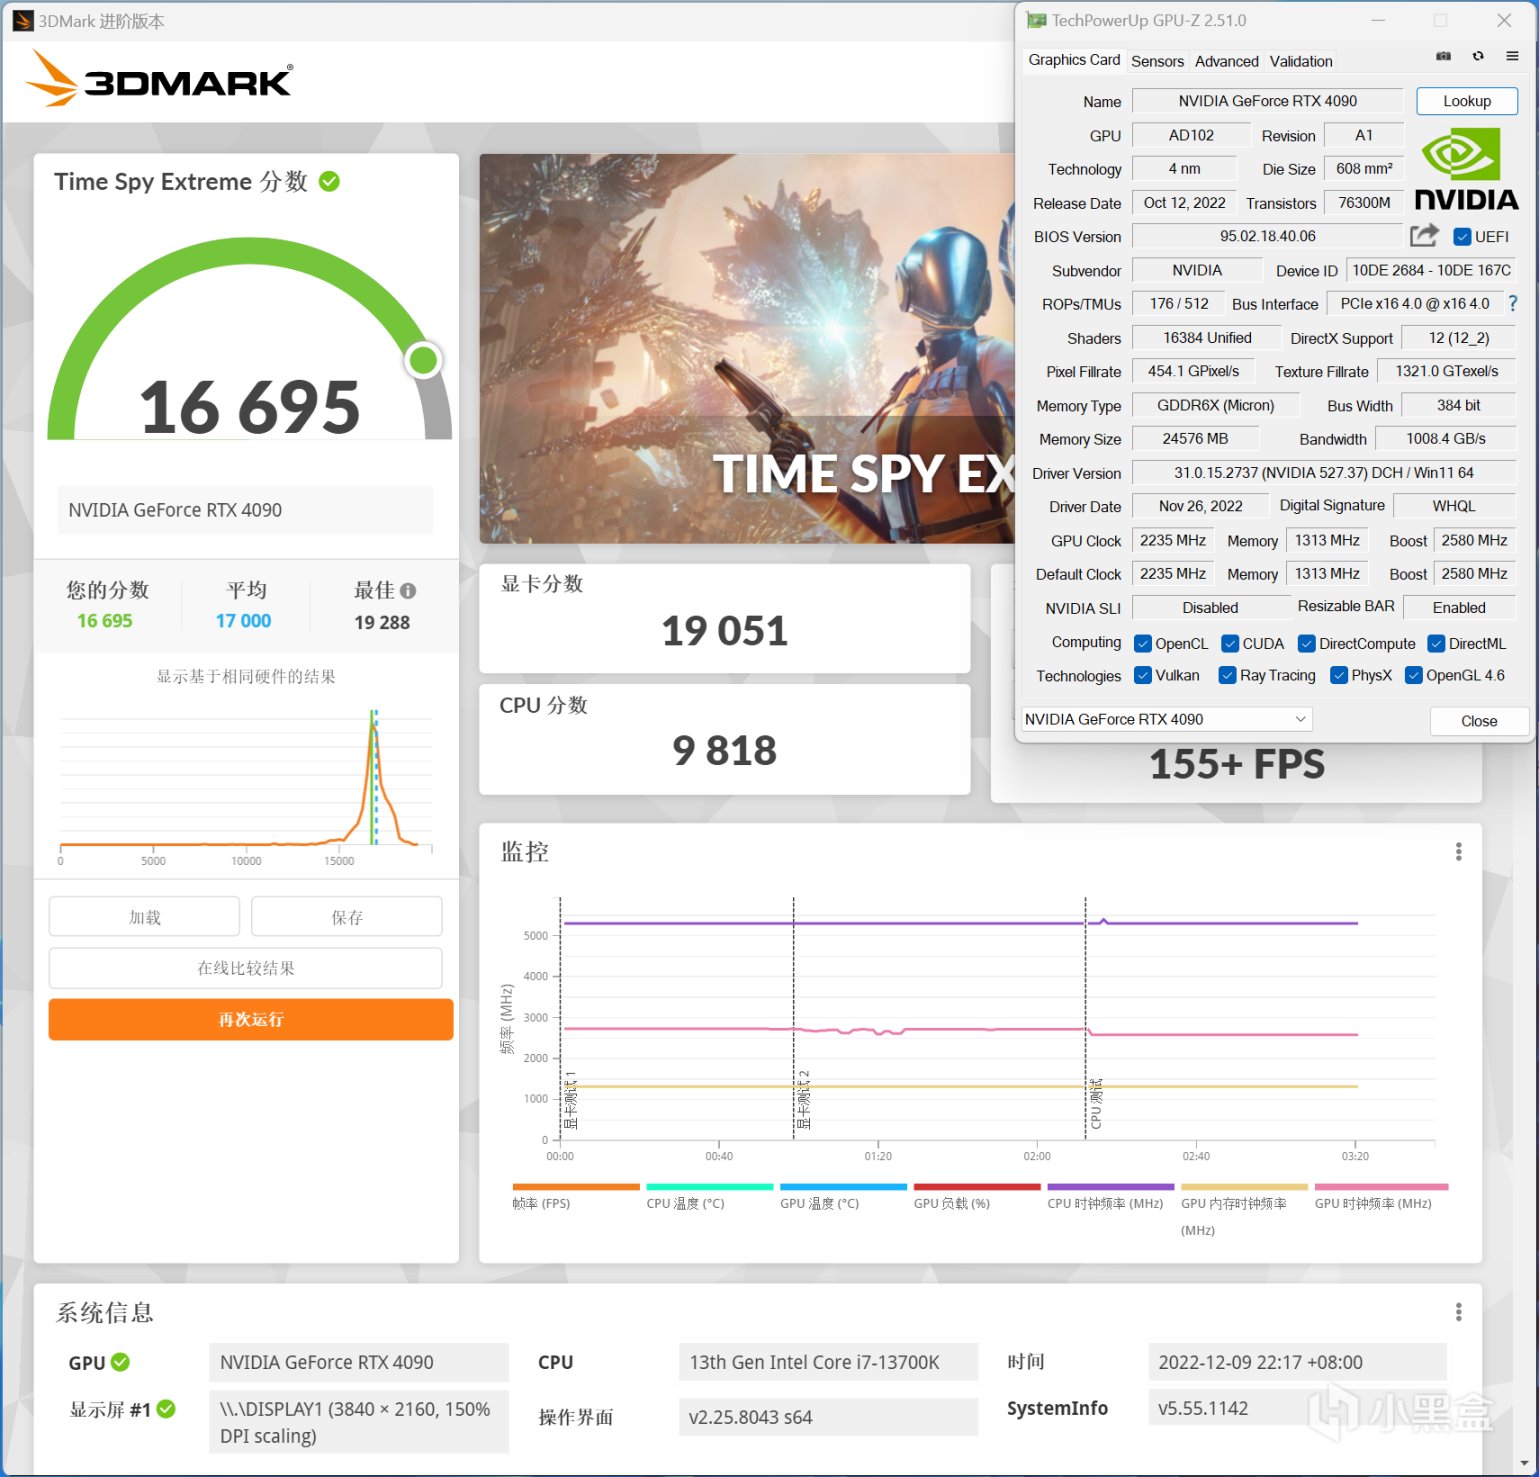Click the 帧率 (FPS) orange legend swatch
This screenshot has height=1477, width=1539.
(x=576, y=1187)
